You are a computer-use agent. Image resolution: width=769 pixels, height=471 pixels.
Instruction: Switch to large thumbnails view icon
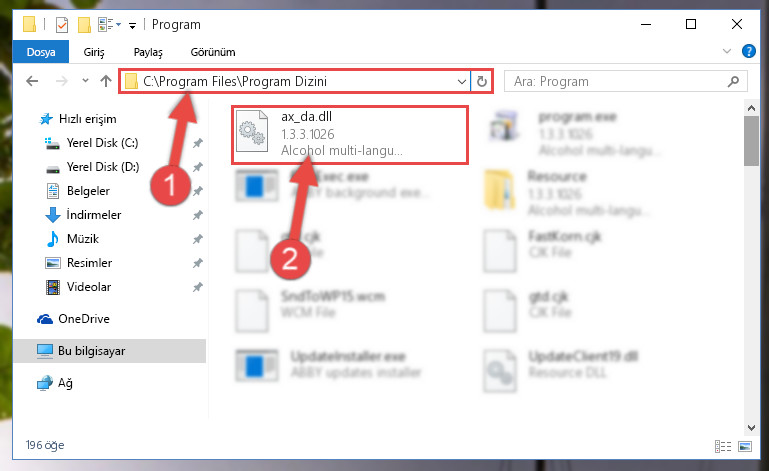coord(745,446)
